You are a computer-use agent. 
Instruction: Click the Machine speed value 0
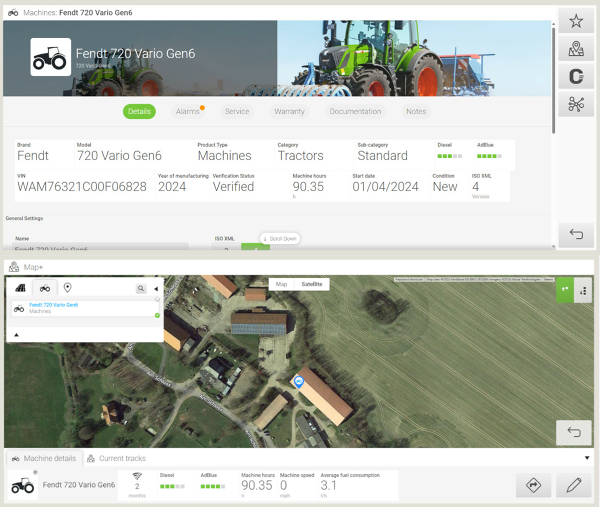[284, 485]
